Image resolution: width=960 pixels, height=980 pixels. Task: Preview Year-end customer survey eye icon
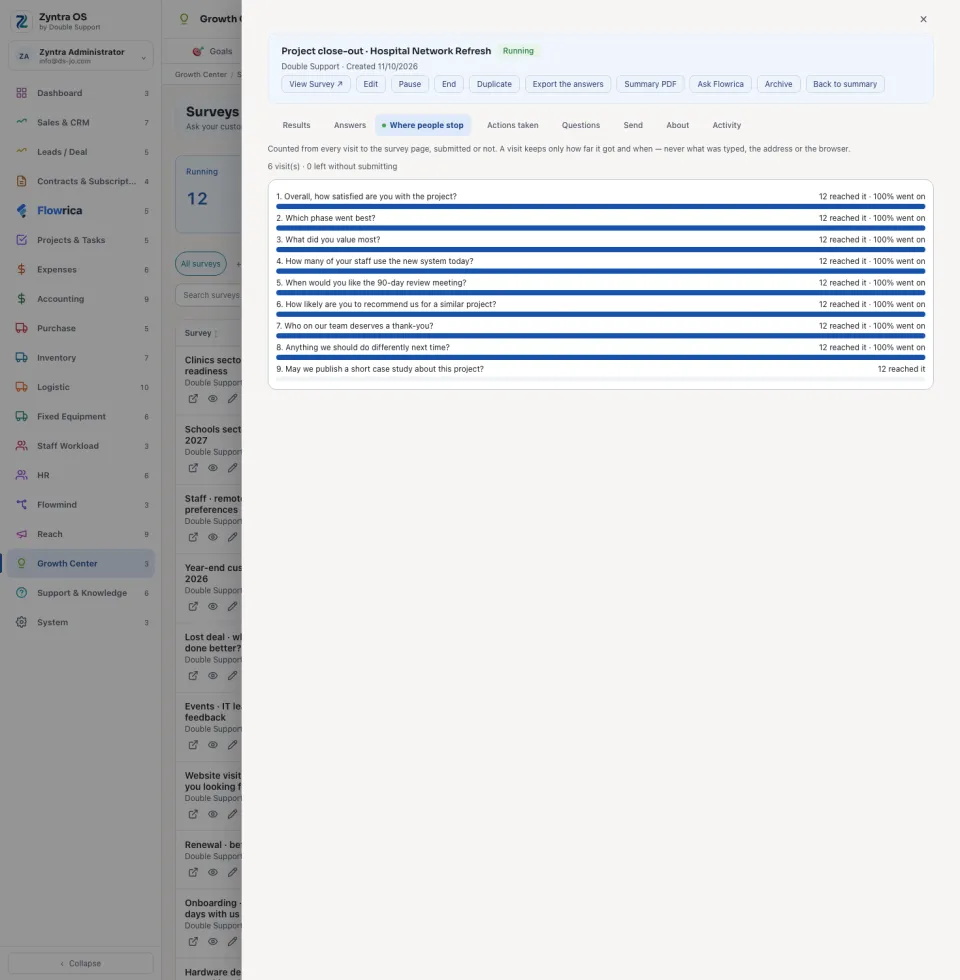click(x=212, y=607)
